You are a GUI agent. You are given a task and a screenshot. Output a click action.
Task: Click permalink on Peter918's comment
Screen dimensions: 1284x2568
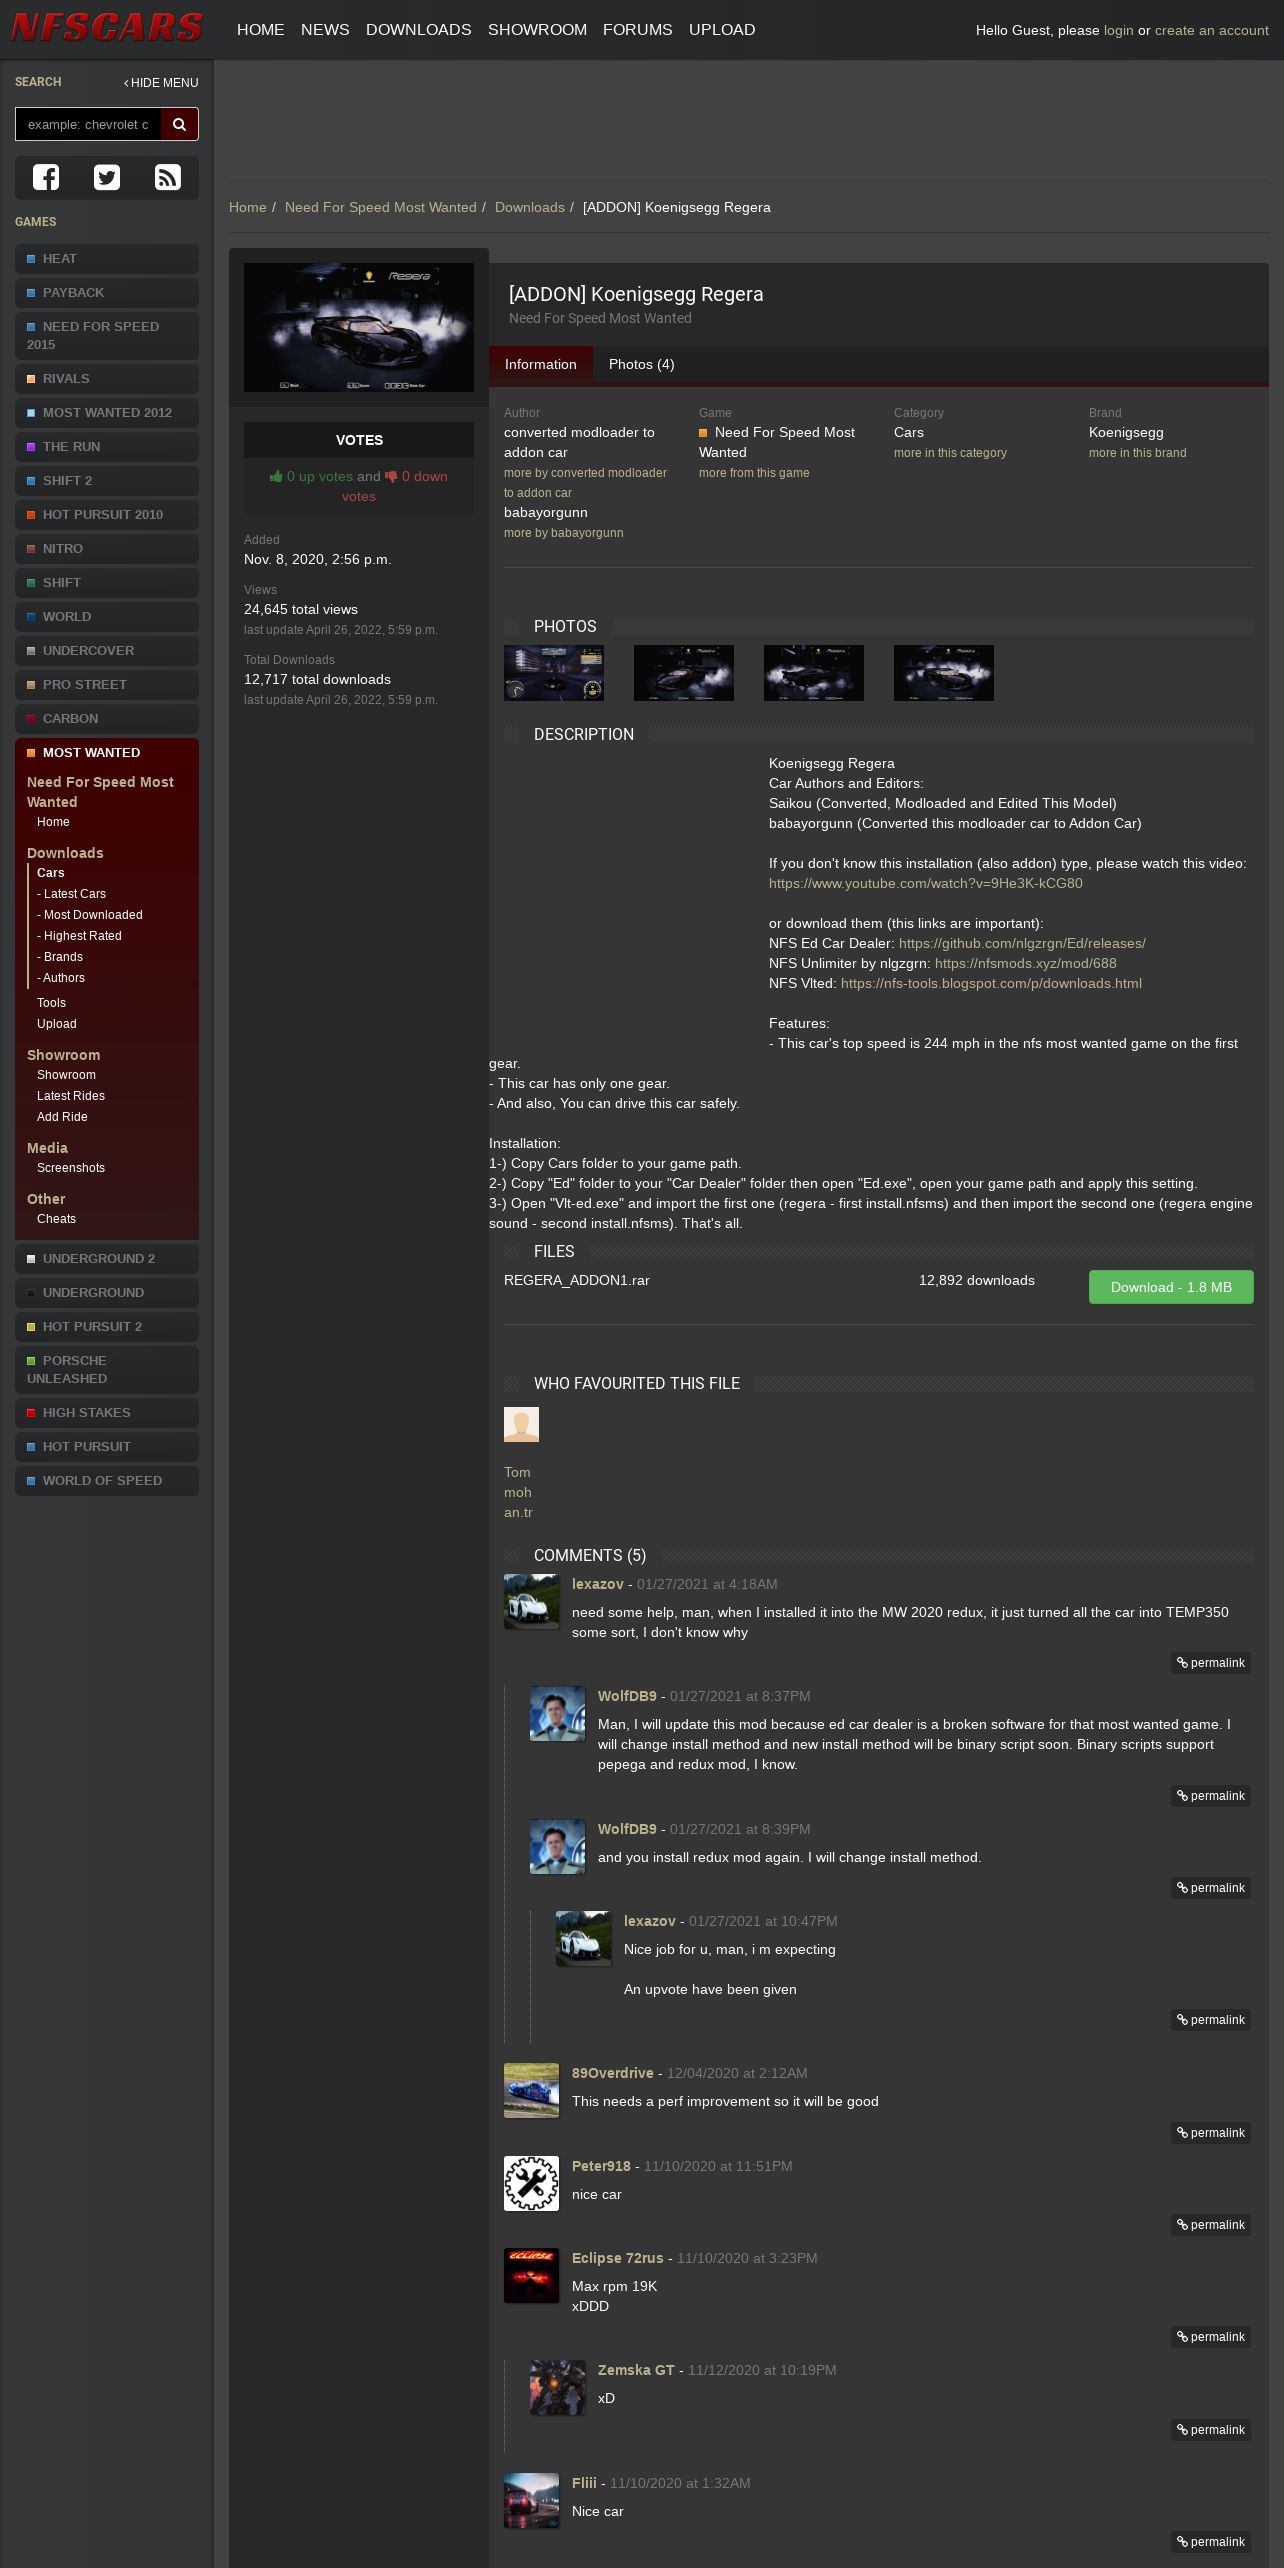[1211, 2225]
